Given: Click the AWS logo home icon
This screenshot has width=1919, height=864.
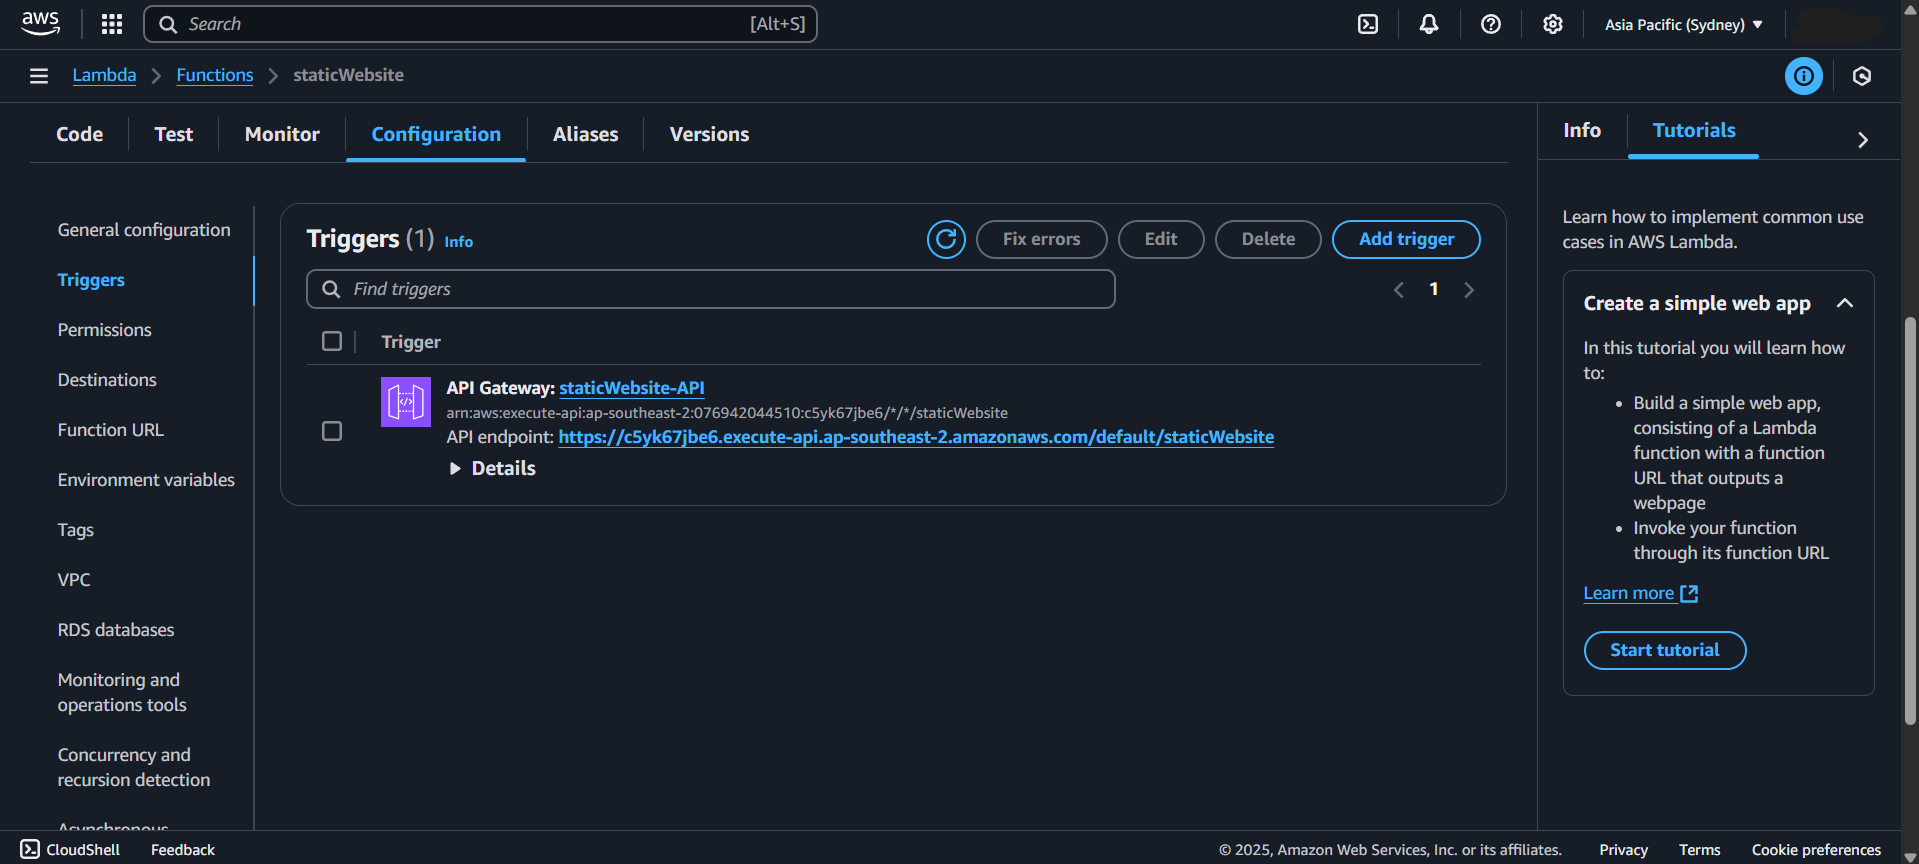Looking at the screenshot, I should (41, 24).
